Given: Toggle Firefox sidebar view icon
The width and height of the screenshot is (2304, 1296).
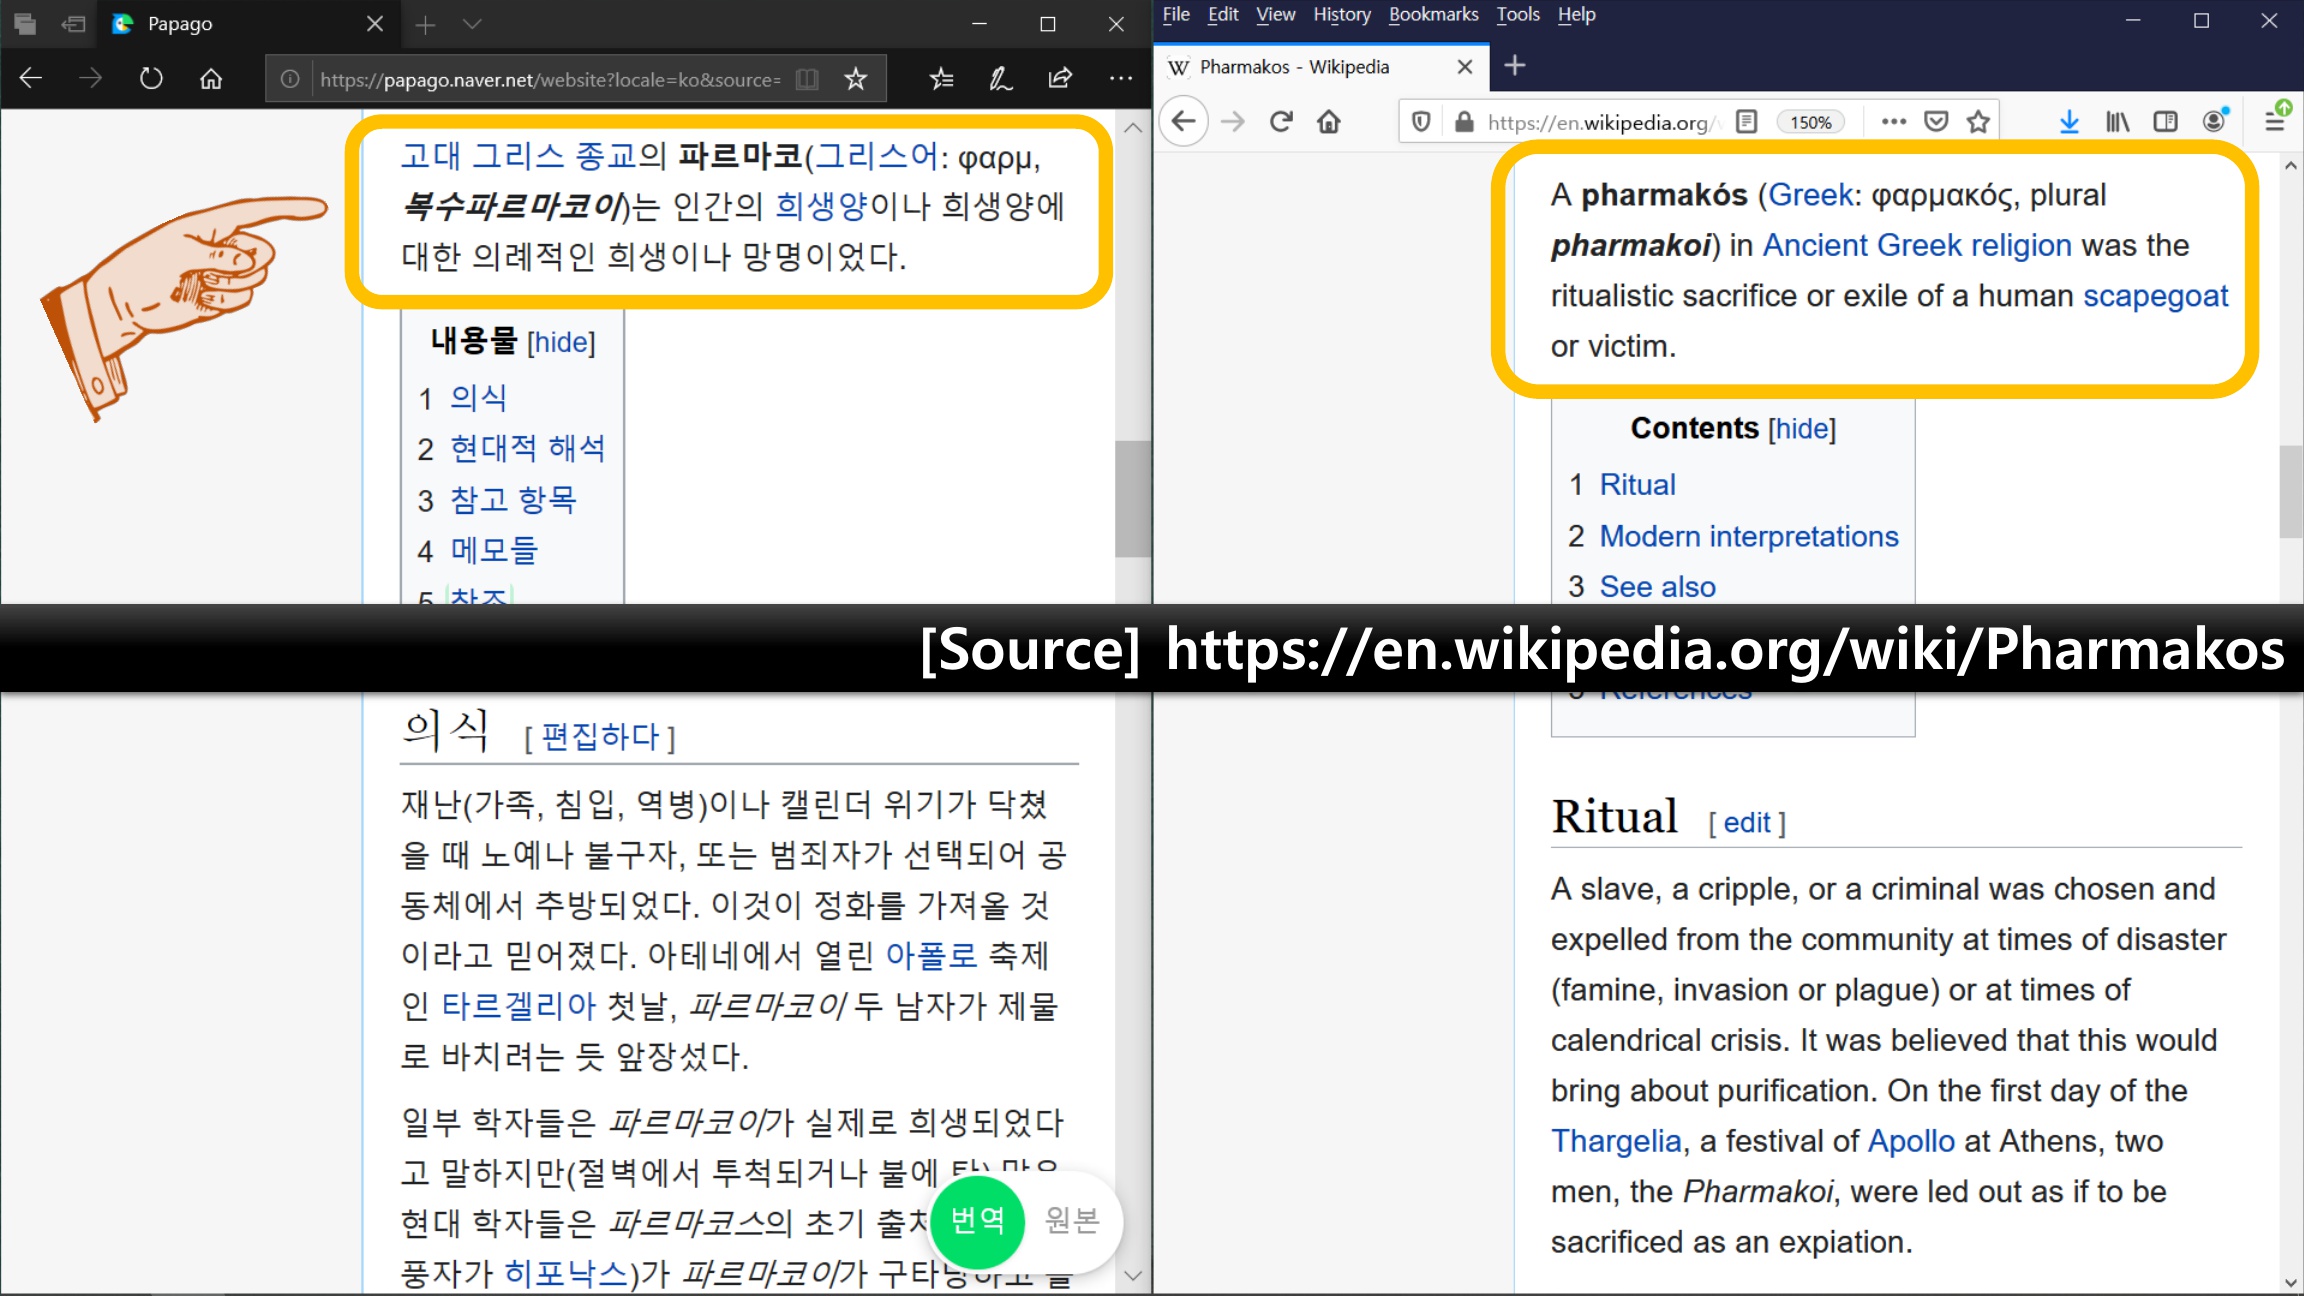Looking at the screenshot, I should click(2166, 122).
